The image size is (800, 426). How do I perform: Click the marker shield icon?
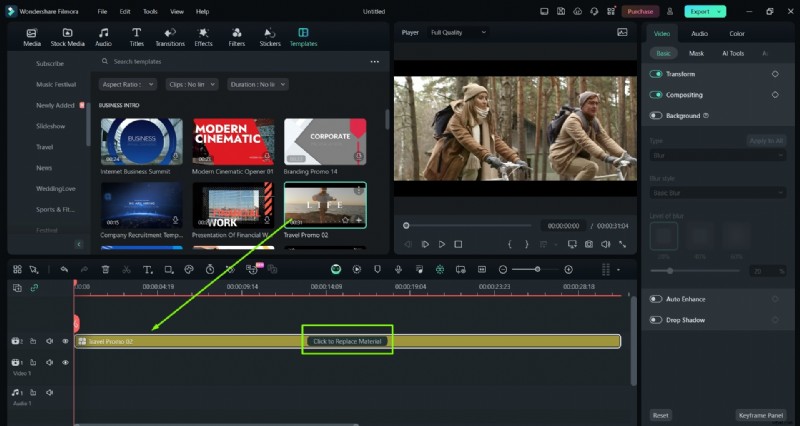(x=378, y=269)
